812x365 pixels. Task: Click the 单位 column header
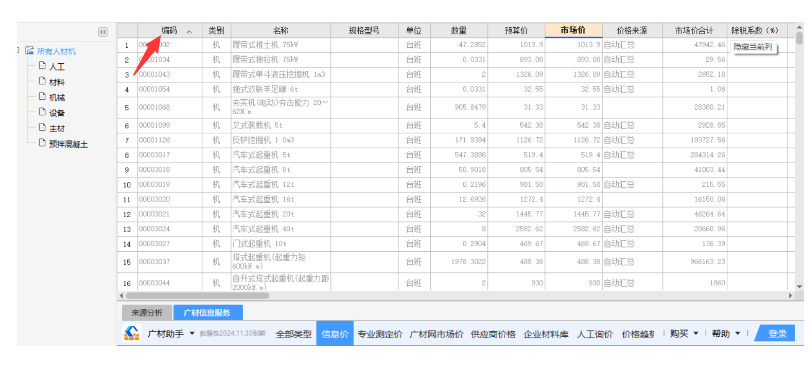point(414,31)
